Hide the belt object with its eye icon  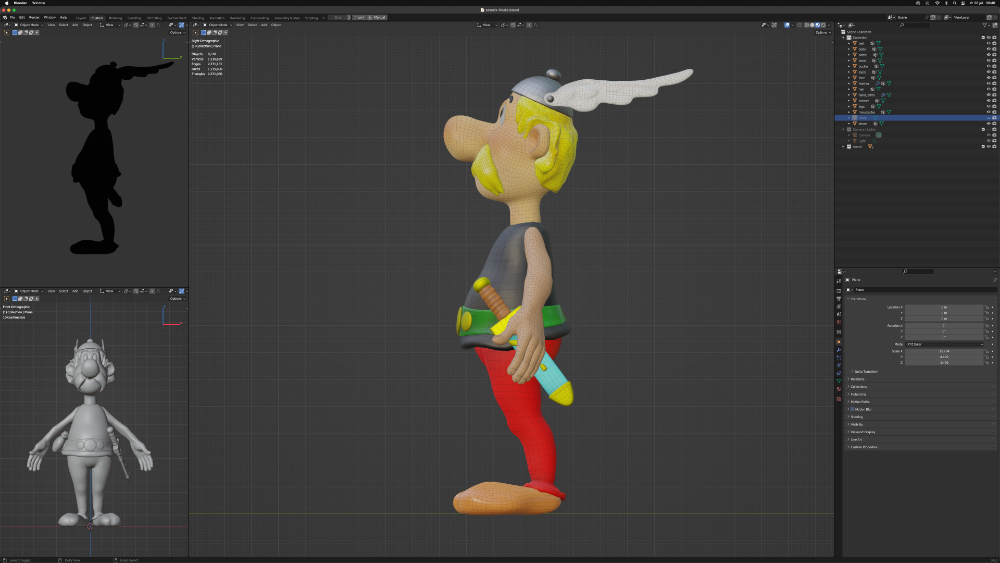[989, 43]
